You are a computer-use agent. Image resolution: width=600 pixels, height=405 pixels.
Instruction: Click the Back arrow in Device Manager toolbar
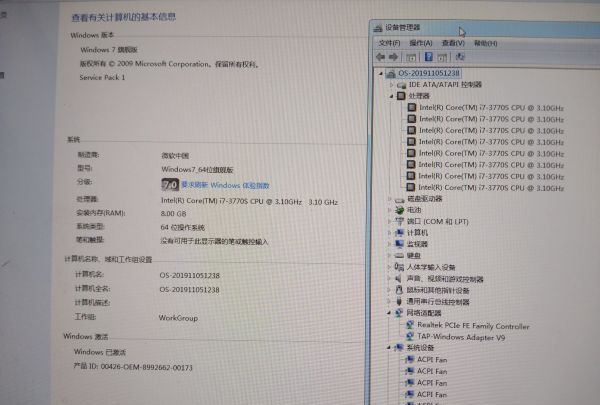(380, 57)
